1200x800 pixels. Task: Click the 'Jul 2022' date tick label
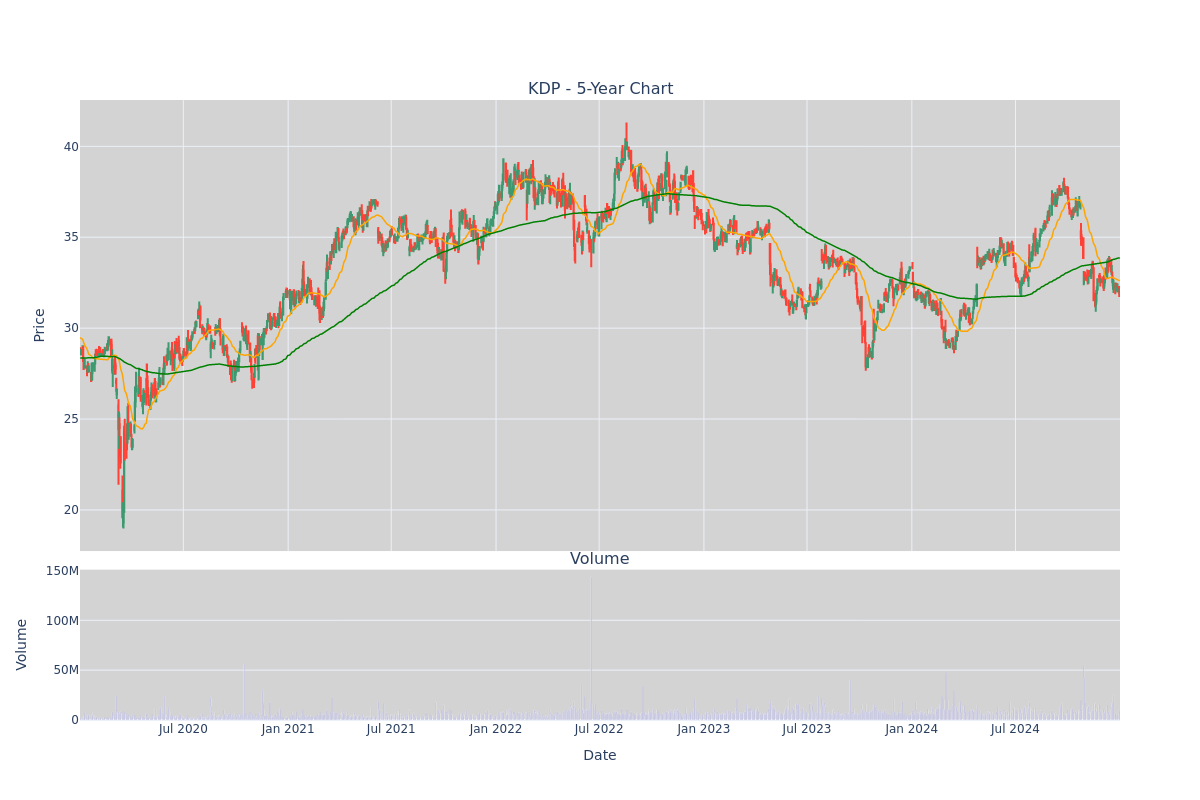coord(599,729)
